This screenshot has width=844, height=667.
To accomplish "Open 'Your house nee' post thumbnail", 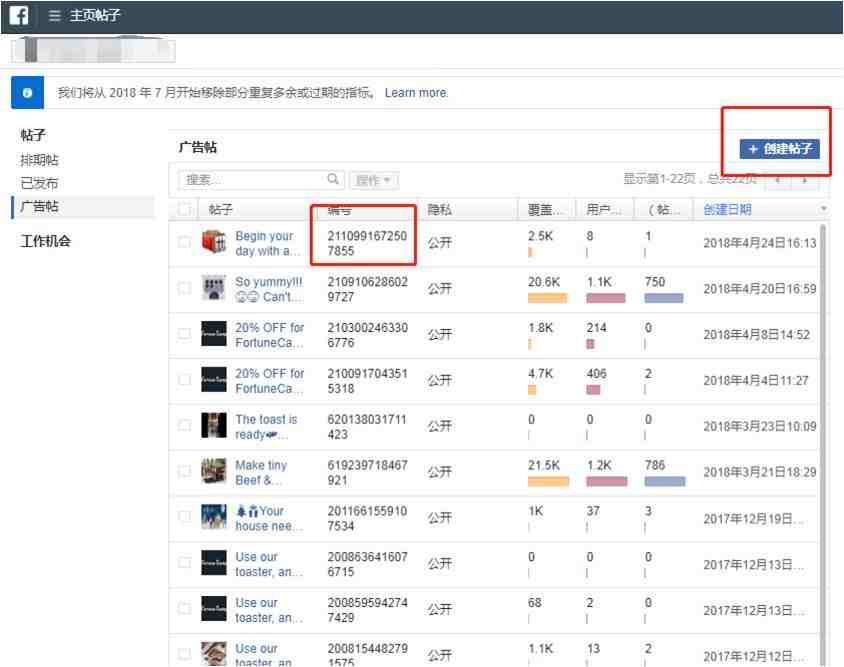I will (x=214, y=517).
